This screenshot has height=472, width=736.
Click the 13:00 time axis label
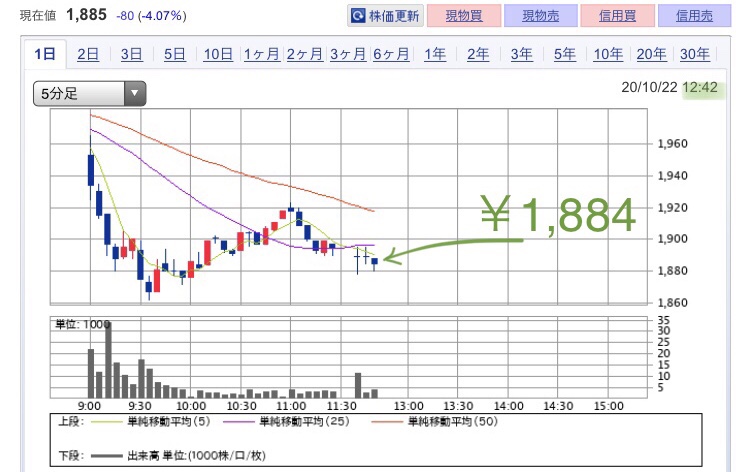[x=408, y=406]
